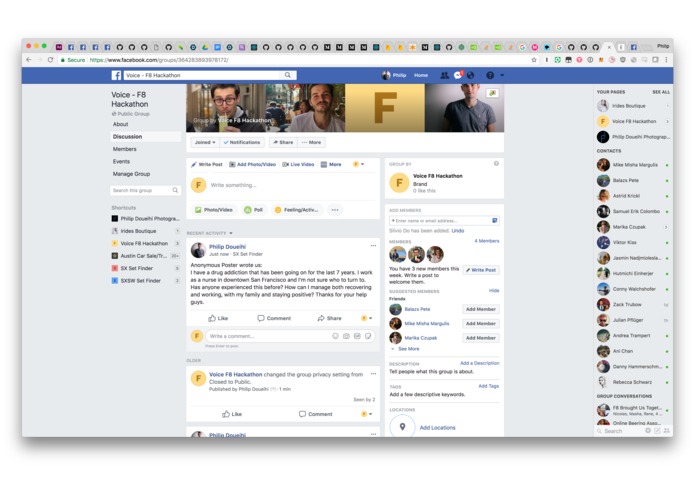Change liking identity dropdown on Philip's post
This screenshot has height=494, width=695.
(x=367, y=318)
